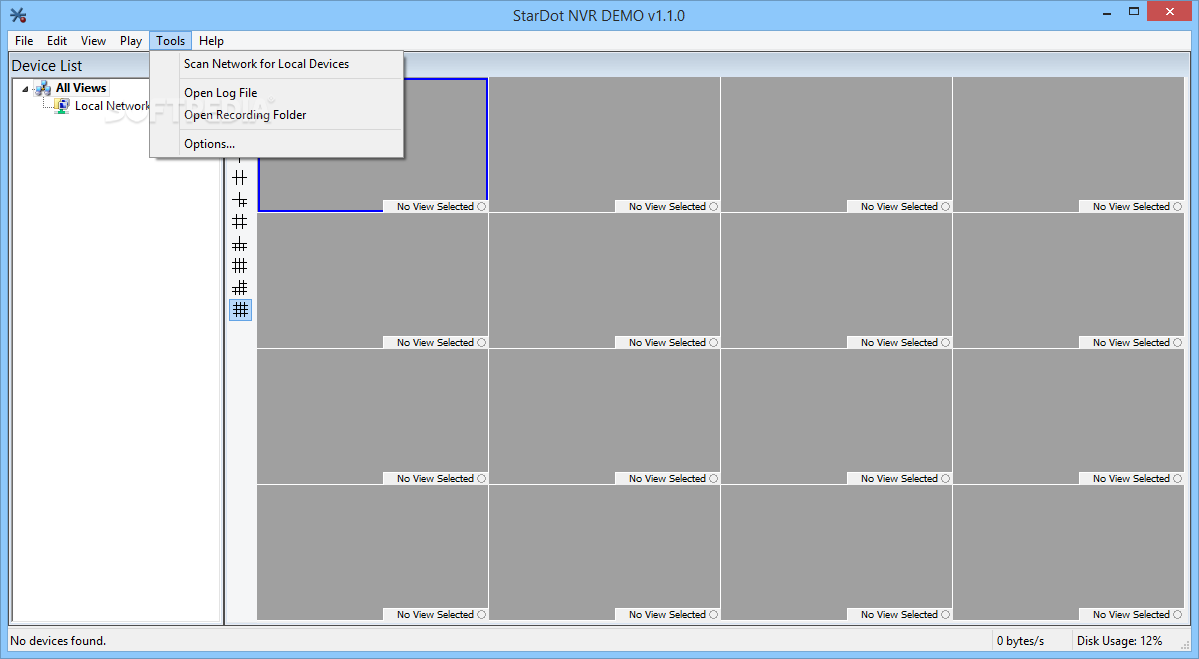Open the Play menu
Screen dimensions: 1199x659
pyautogui.click(x=131, y=41)
